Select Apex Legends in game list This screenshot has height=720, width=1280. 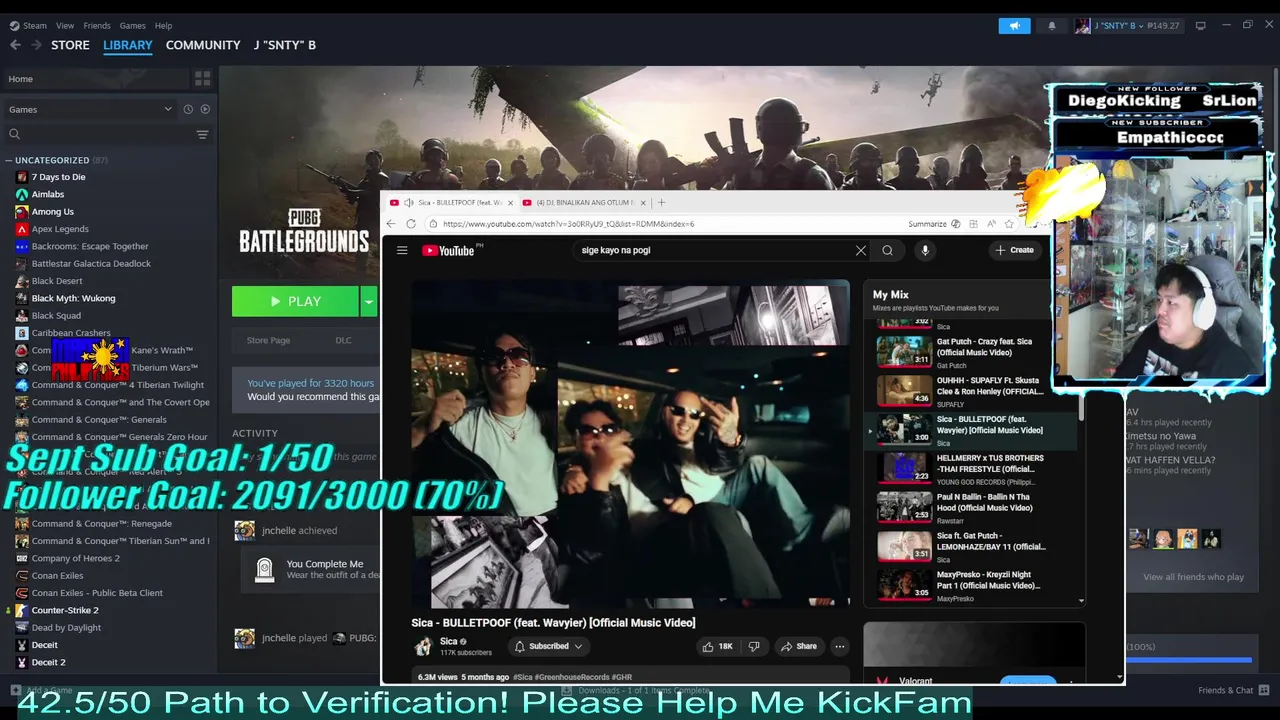[x=60, y=229]
